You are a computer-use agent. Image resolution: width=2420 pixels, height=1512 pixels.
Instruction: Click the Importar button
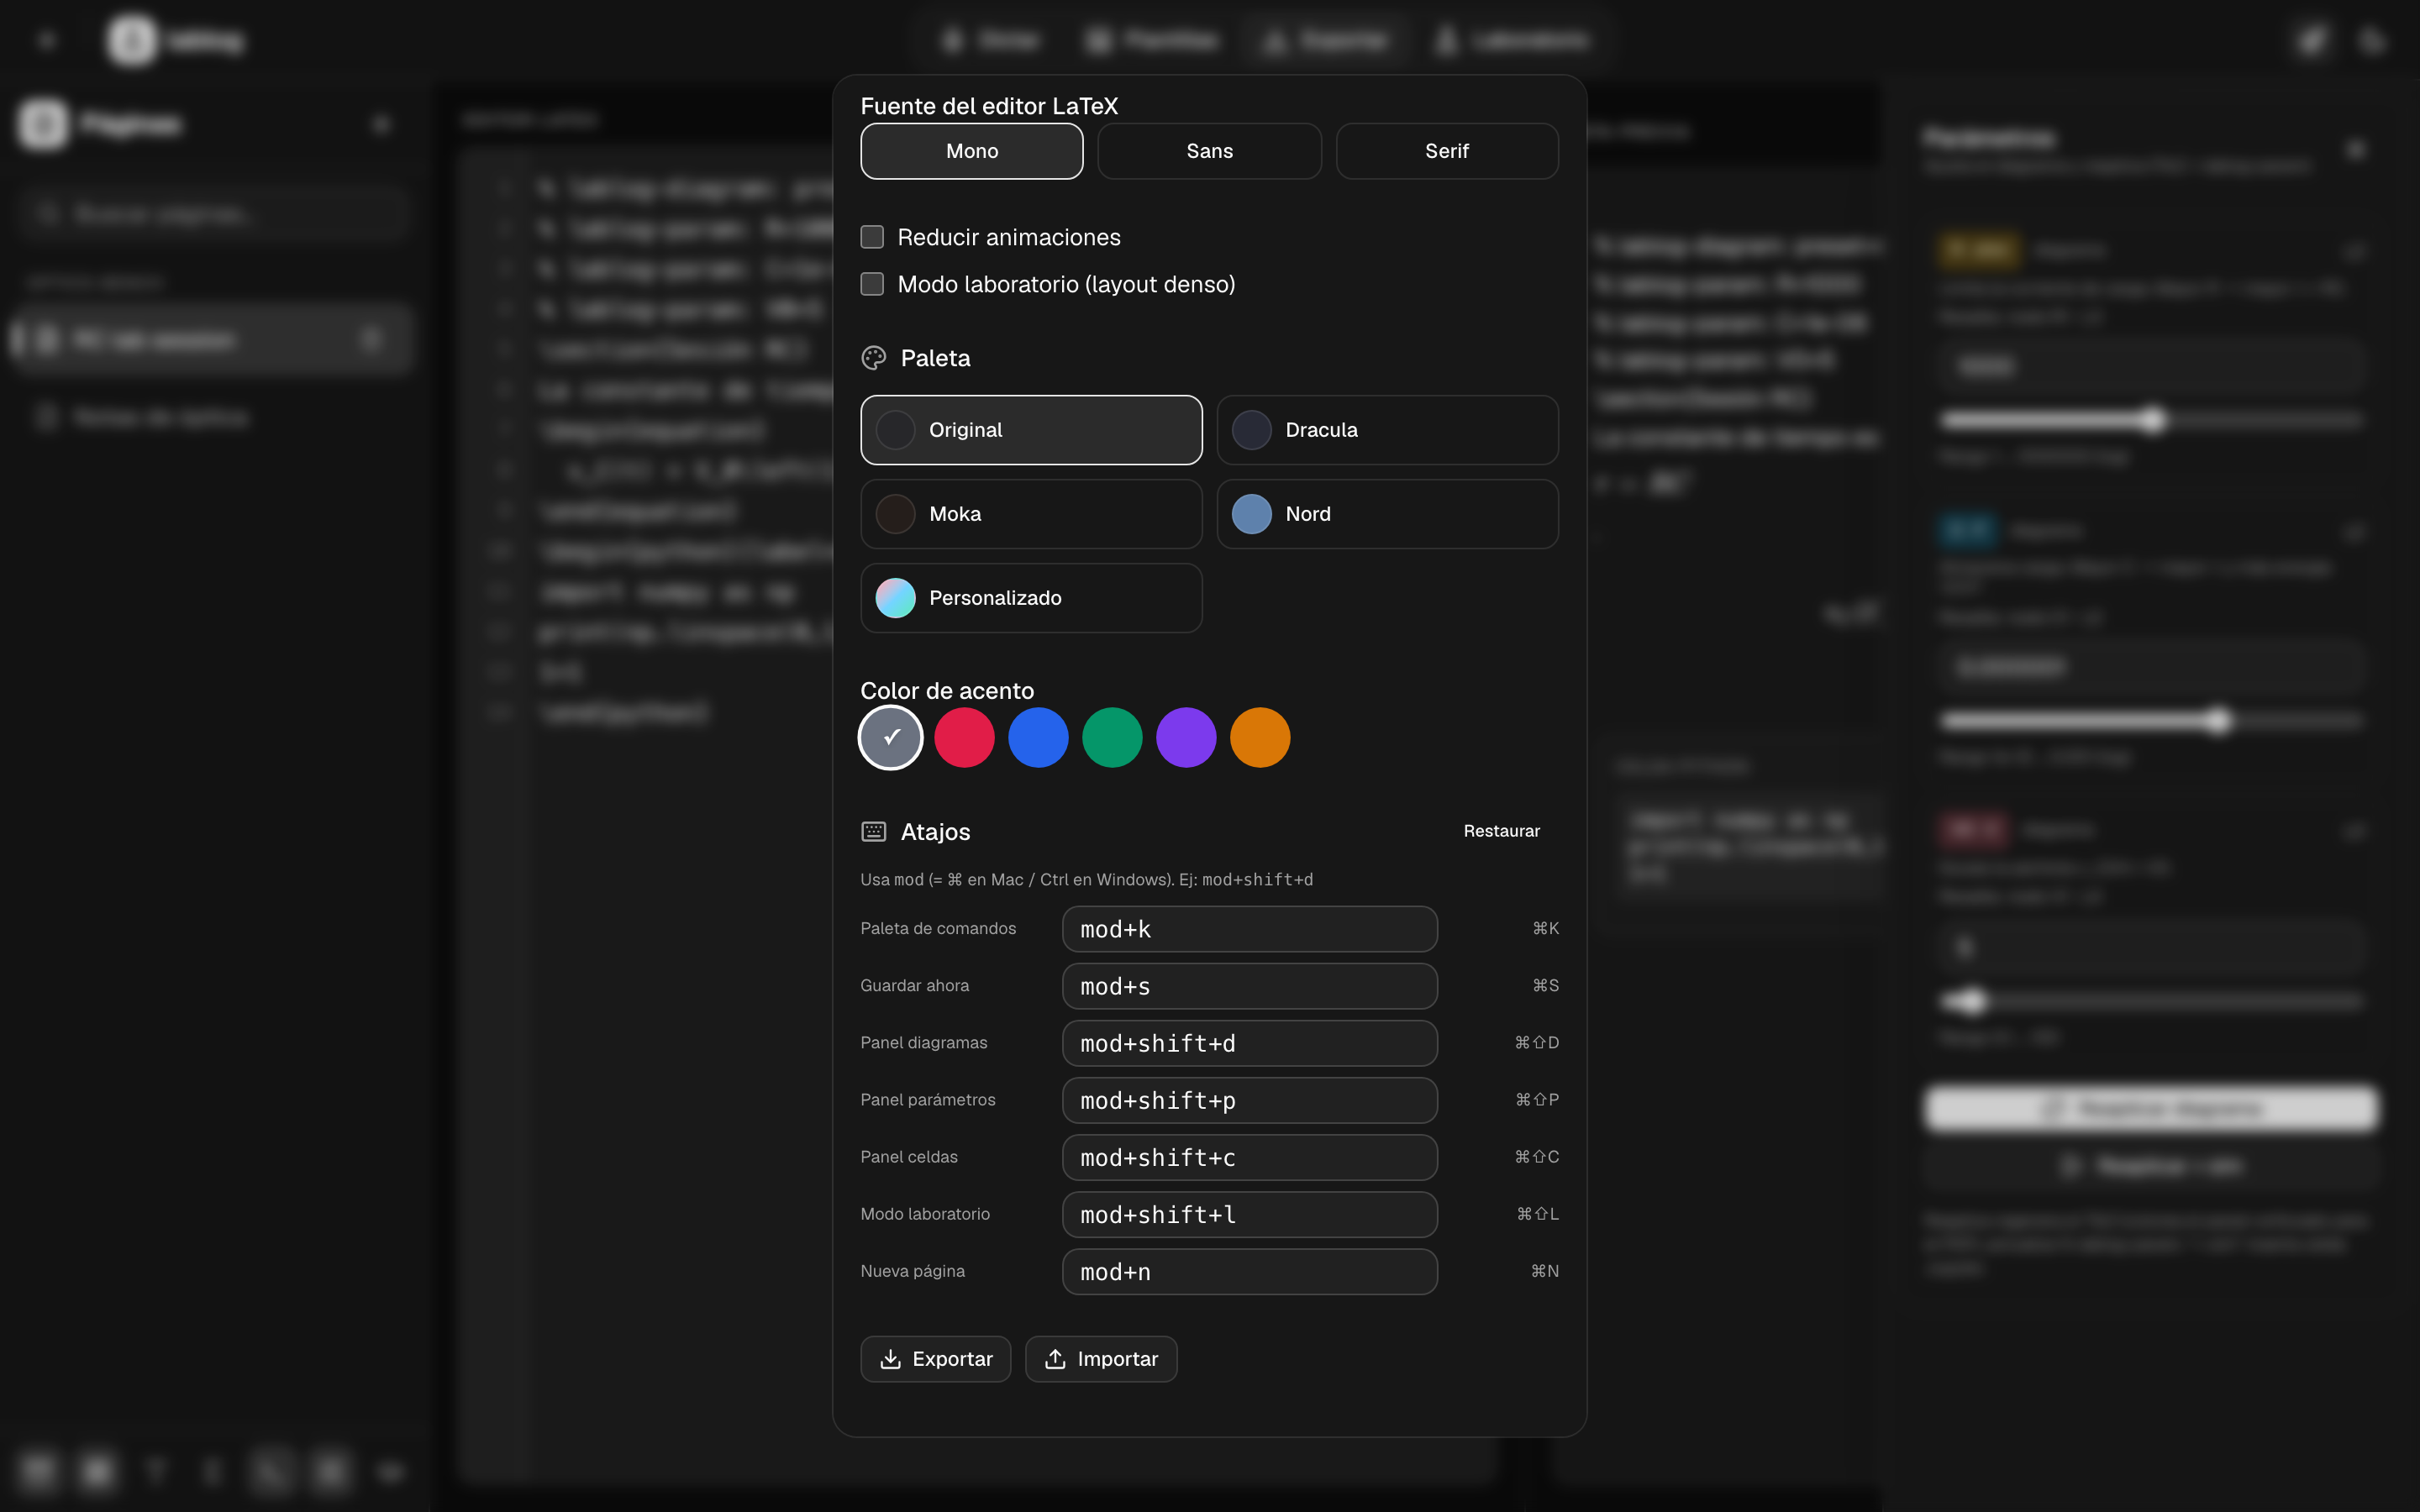click(1100, 1359)
